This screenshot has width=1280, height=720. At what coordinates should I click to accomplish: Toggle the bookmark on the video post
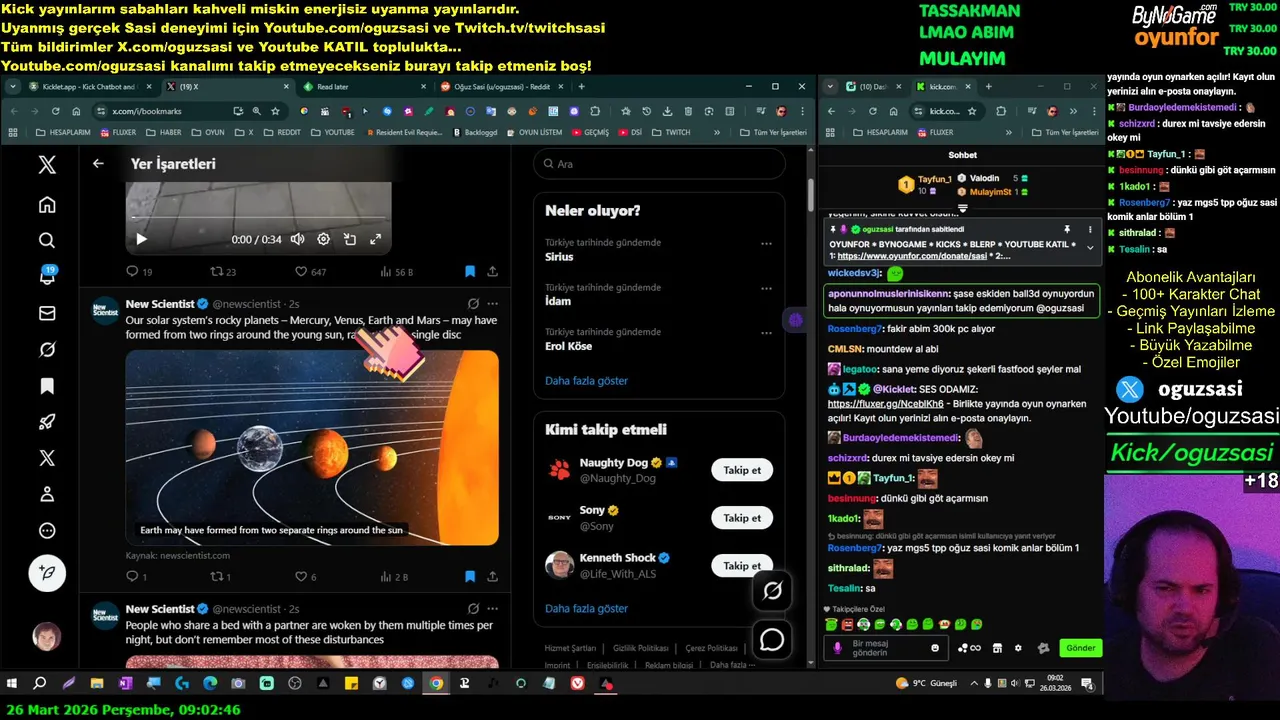coord(470,271)
